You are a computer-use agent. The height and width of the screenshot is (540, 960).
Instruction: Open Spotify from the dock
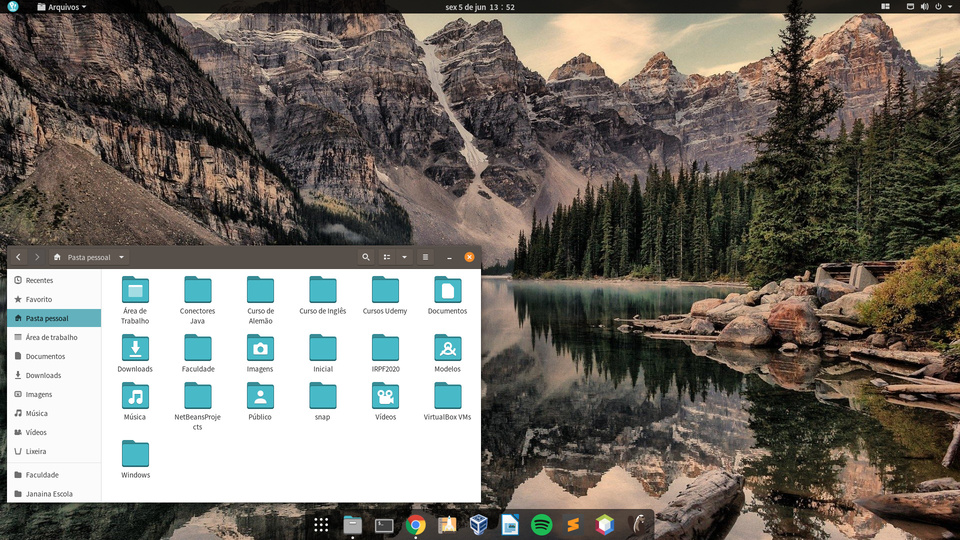pyautogui.click(x=541, y=524)
